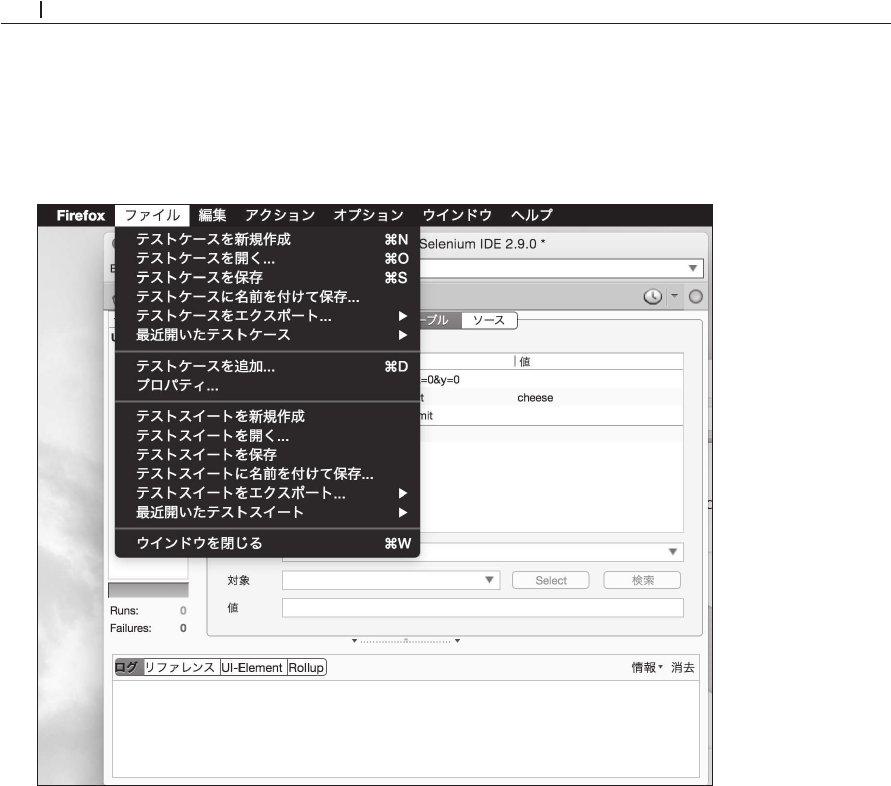Open the command dropdown arrow

673,552
